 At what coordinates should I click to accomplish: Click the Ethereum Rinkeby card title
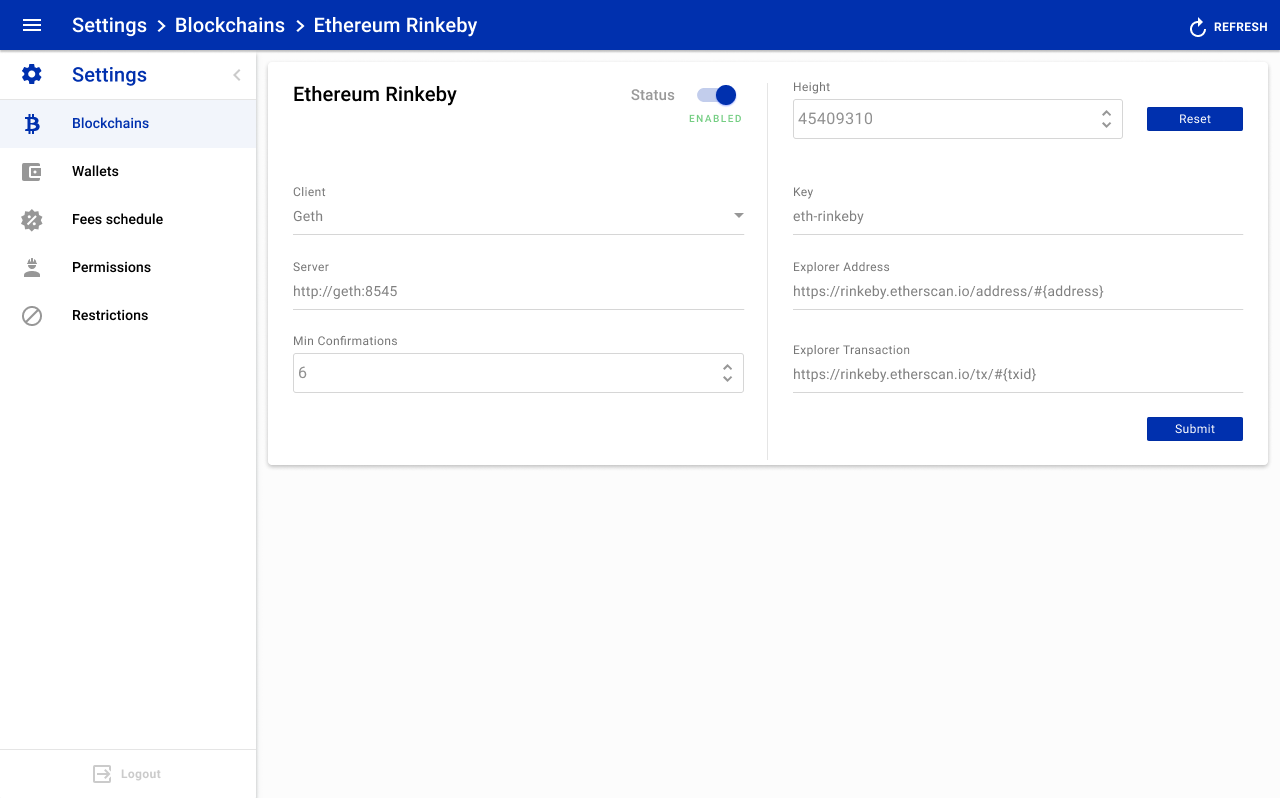pyautogui.click(x=375, y=95)
